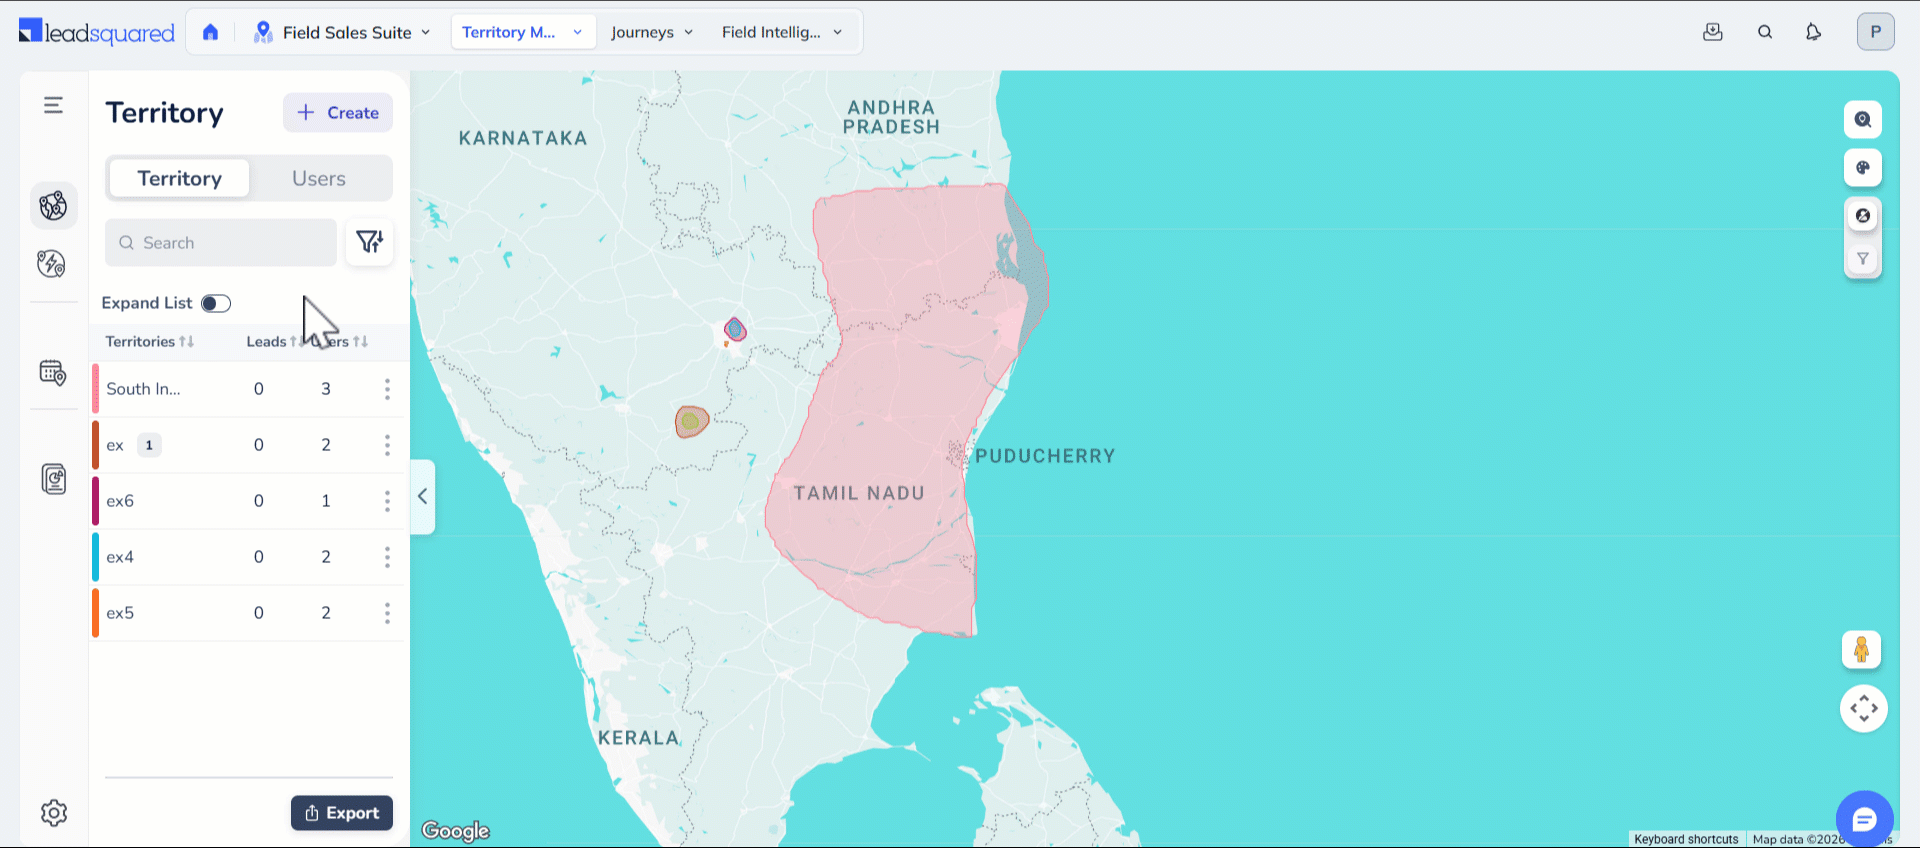
Task: Toggle the Expand List switch
Action: pos(216,303)
